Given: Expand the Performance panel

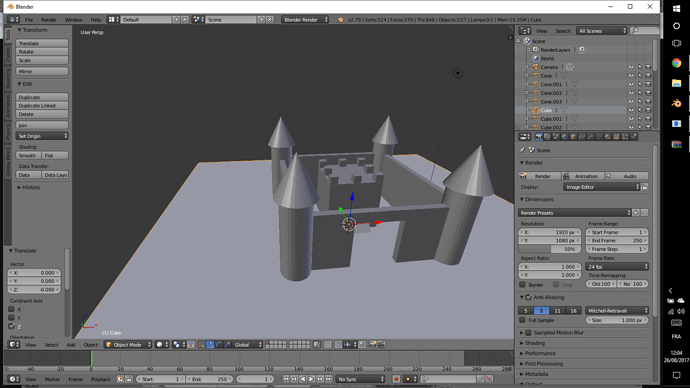Looking at the screenshot, I should pos(540,353).
